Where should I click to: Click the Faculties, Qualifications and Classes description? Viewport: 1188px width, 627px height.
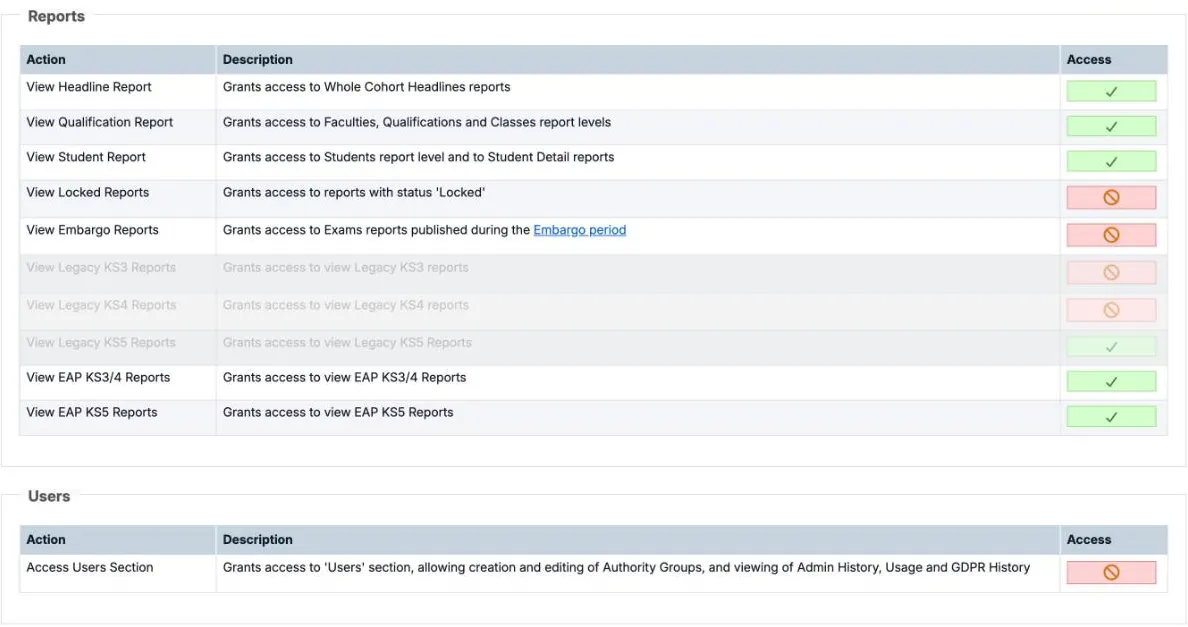point(417,122)
